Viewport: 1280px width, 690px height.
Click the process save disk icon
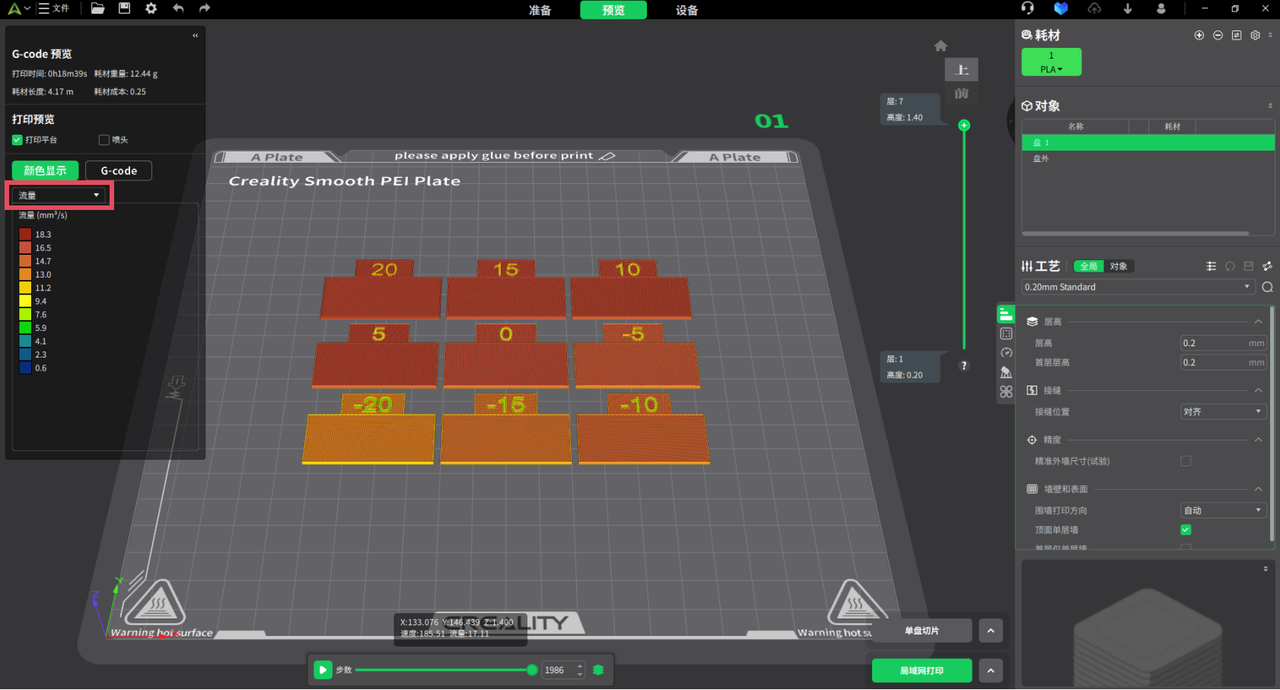[1249, 266]
